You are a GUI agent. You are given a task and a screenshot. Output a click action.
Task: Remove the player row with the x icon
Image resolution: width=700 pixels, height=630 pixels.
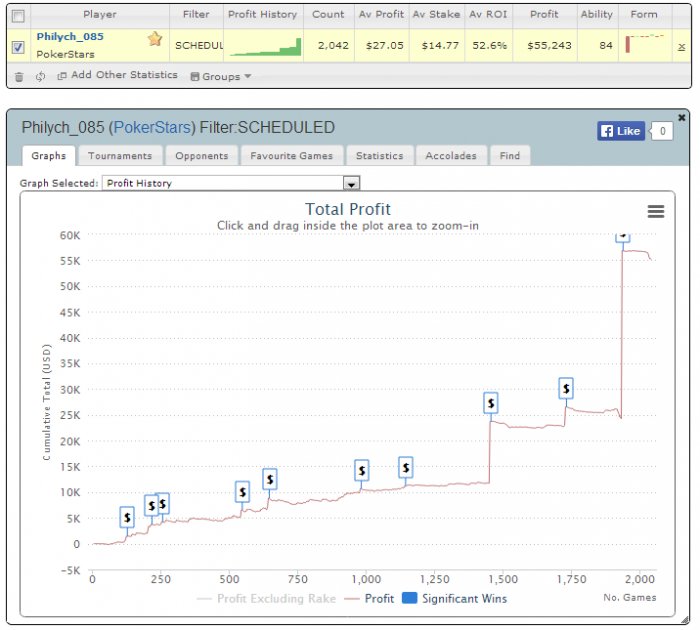681,46
